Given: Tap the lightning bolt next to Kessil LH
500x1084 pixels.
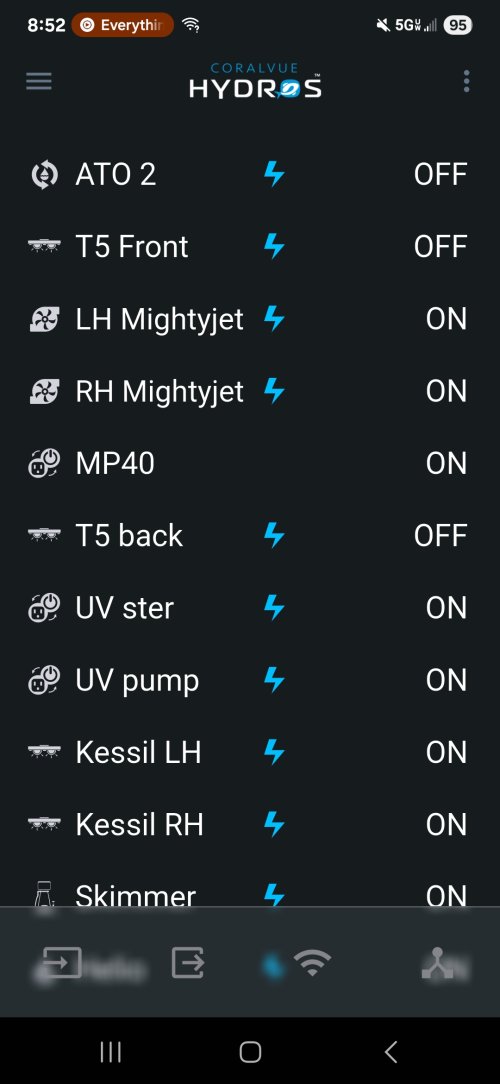Looking at the screenshot, I should point(275,752).
